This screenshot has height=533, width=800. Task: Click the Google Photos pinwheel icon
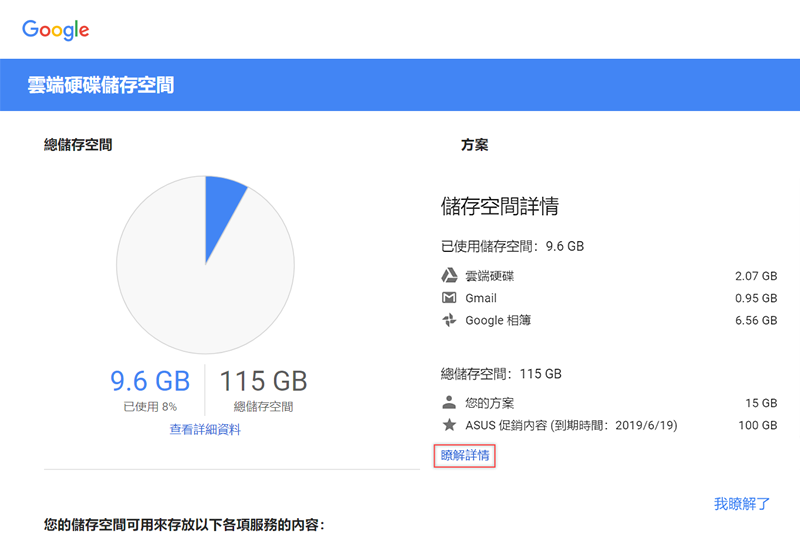(x=449, y=320)
